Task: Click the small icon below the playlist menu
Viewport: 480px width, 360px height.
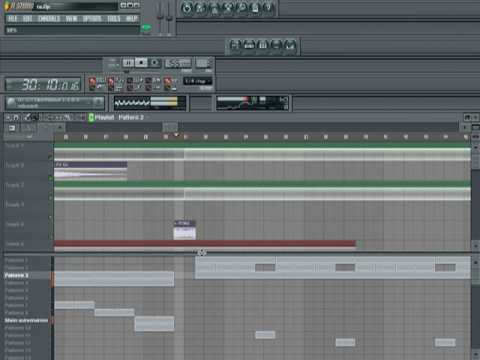Action: 12,128
